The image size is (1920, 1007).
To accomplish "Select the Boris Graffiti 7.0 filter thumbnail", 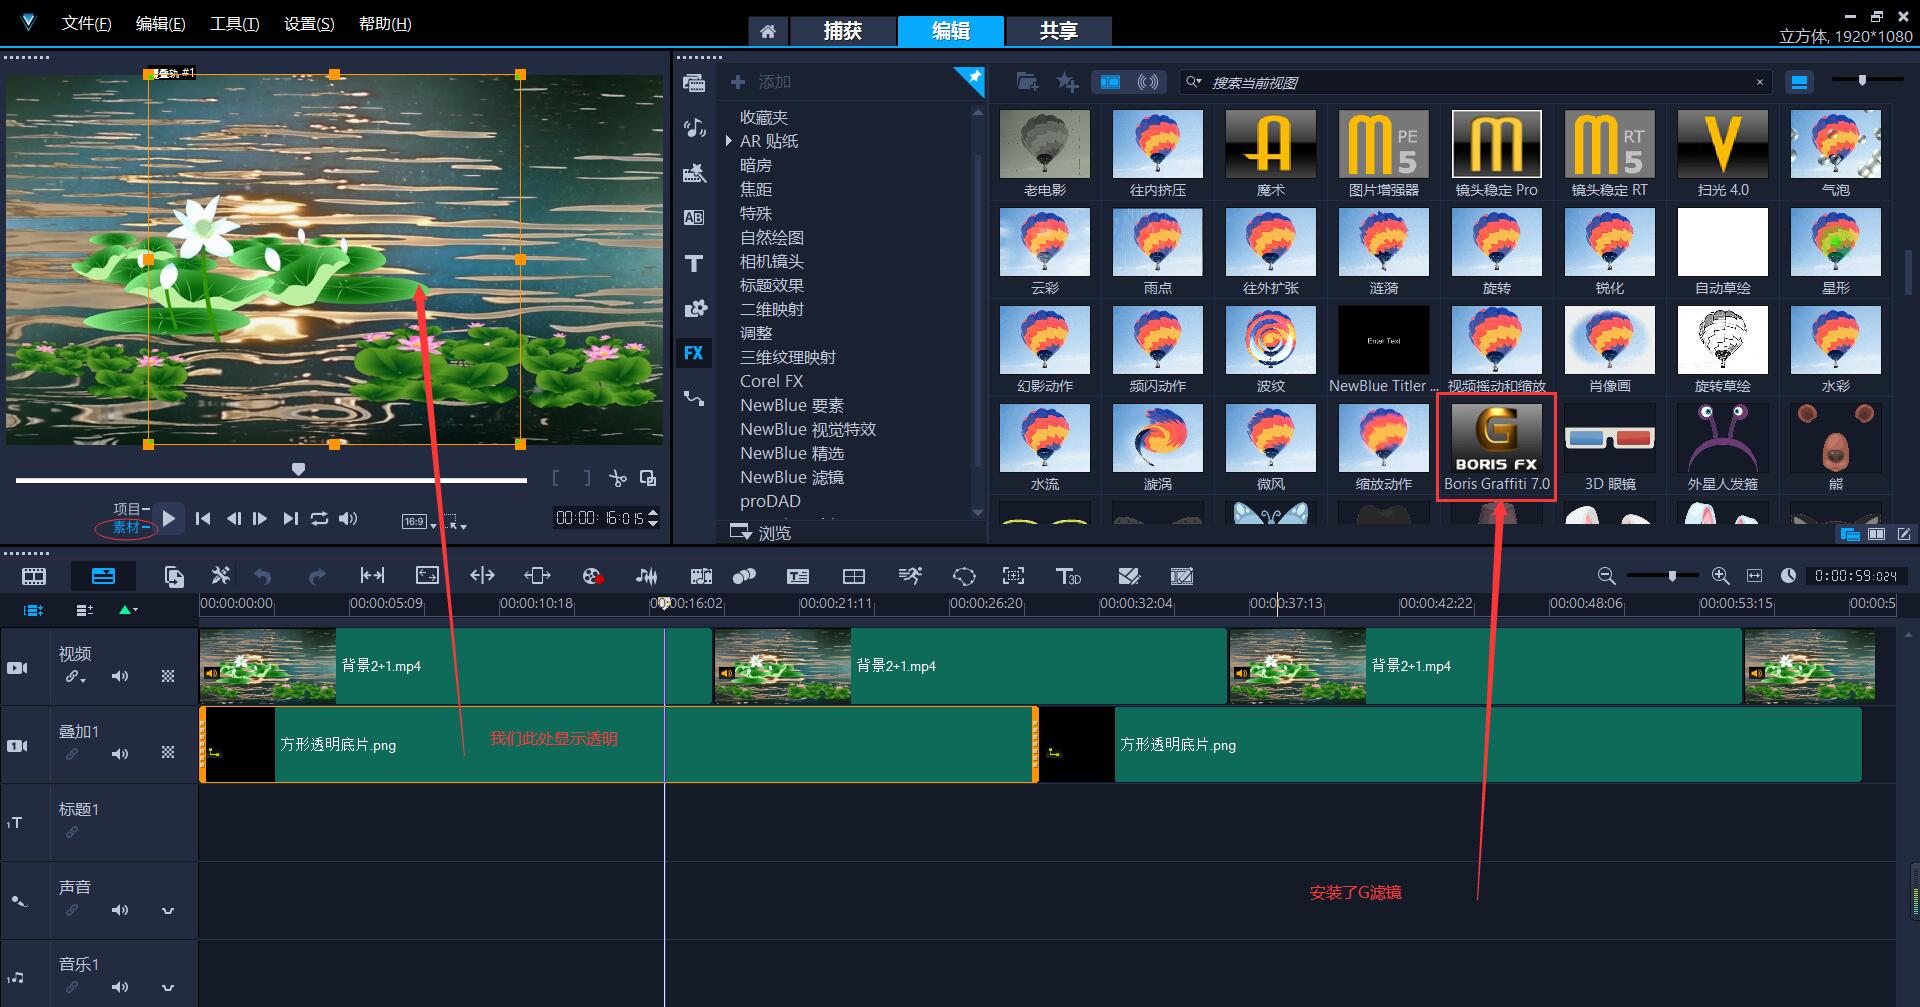I will coord(1496,447).
